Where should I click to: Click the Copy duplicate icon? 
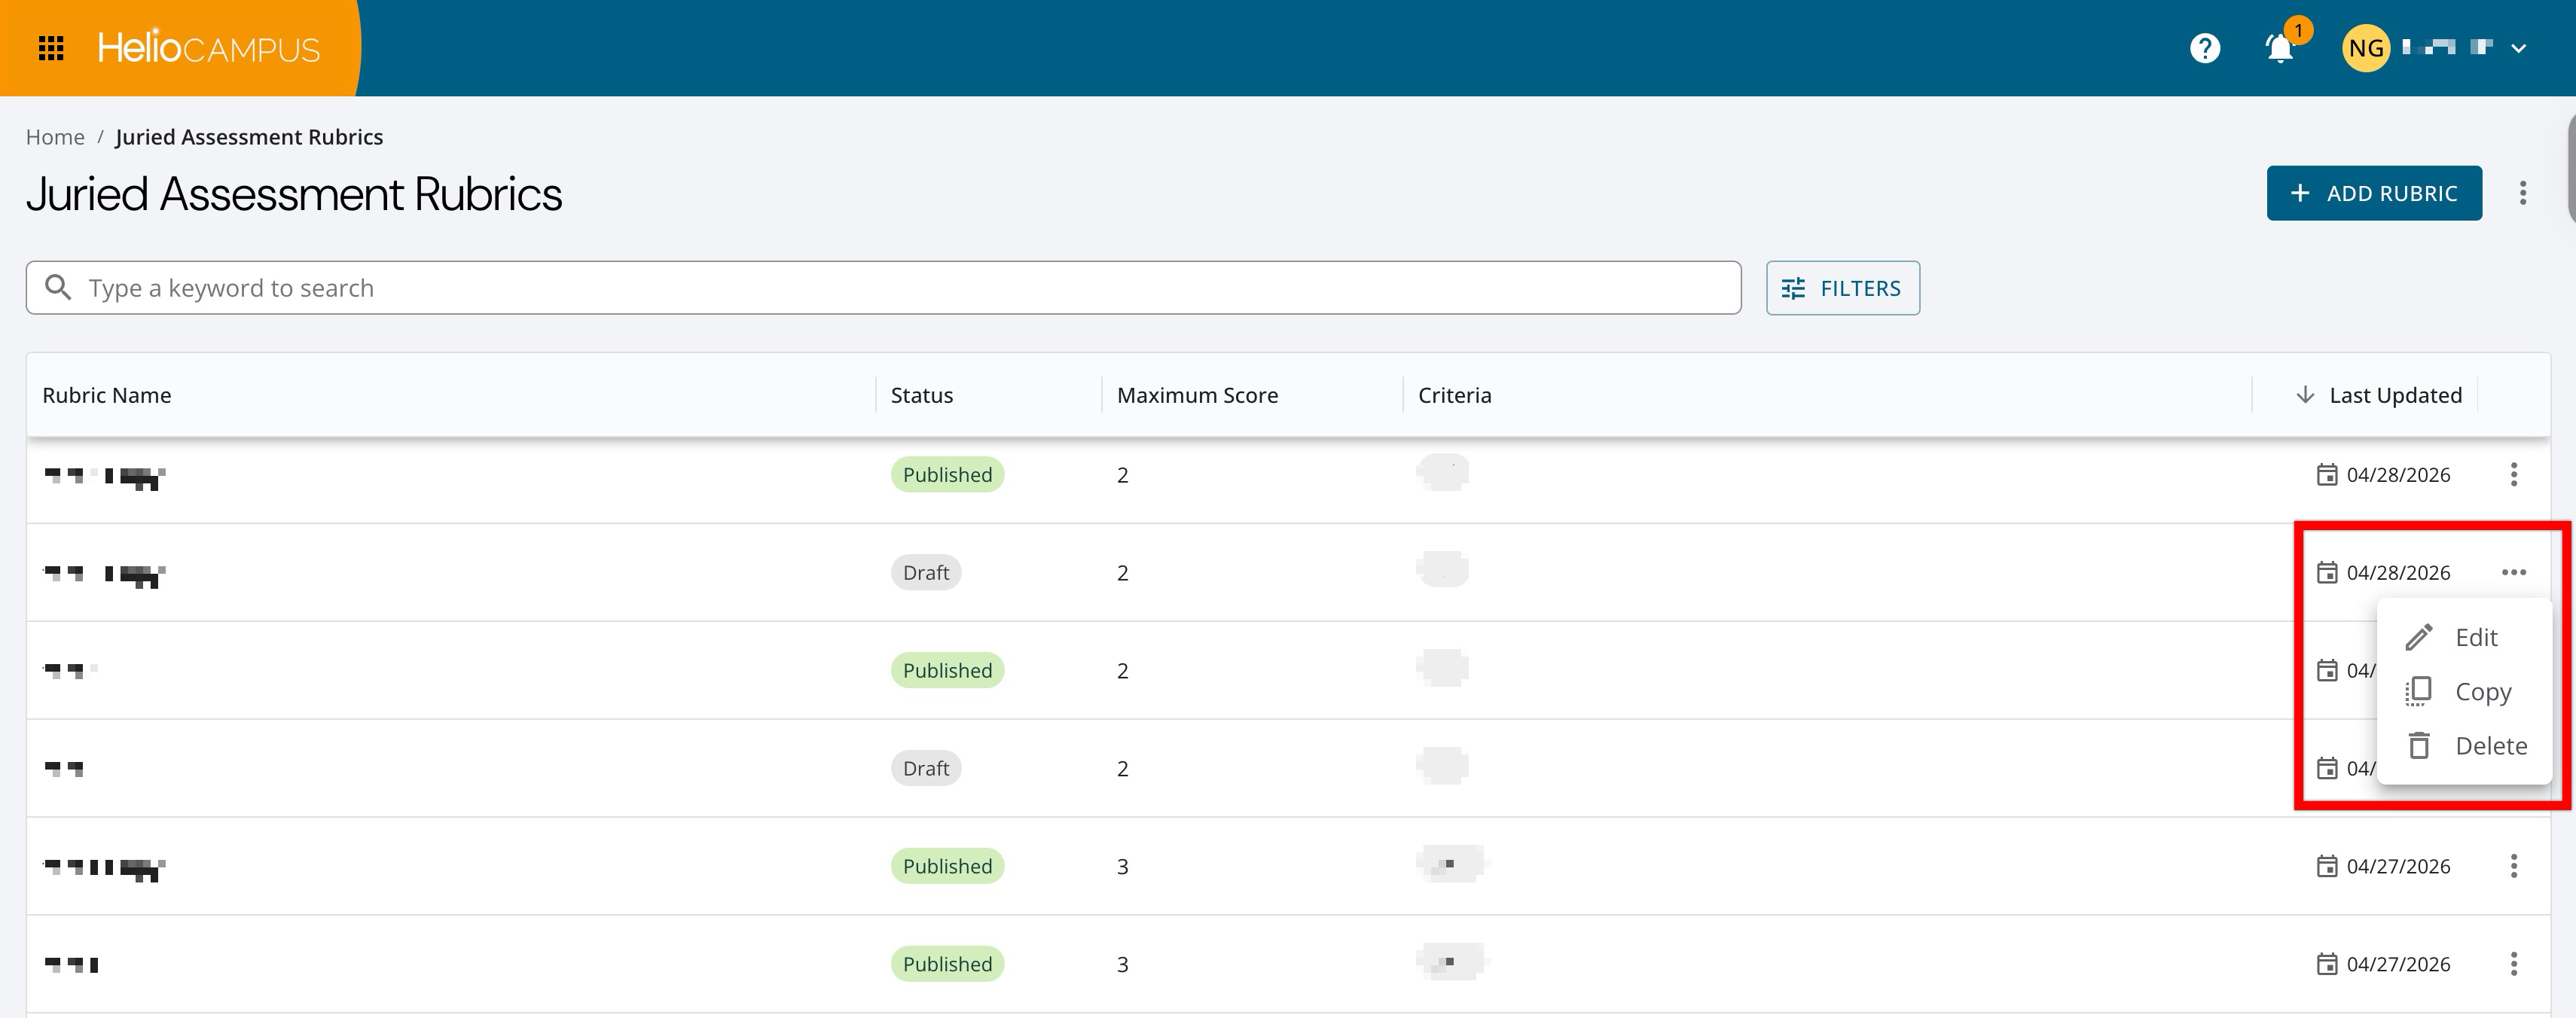pyautogui.click(x=2418, y=691)
